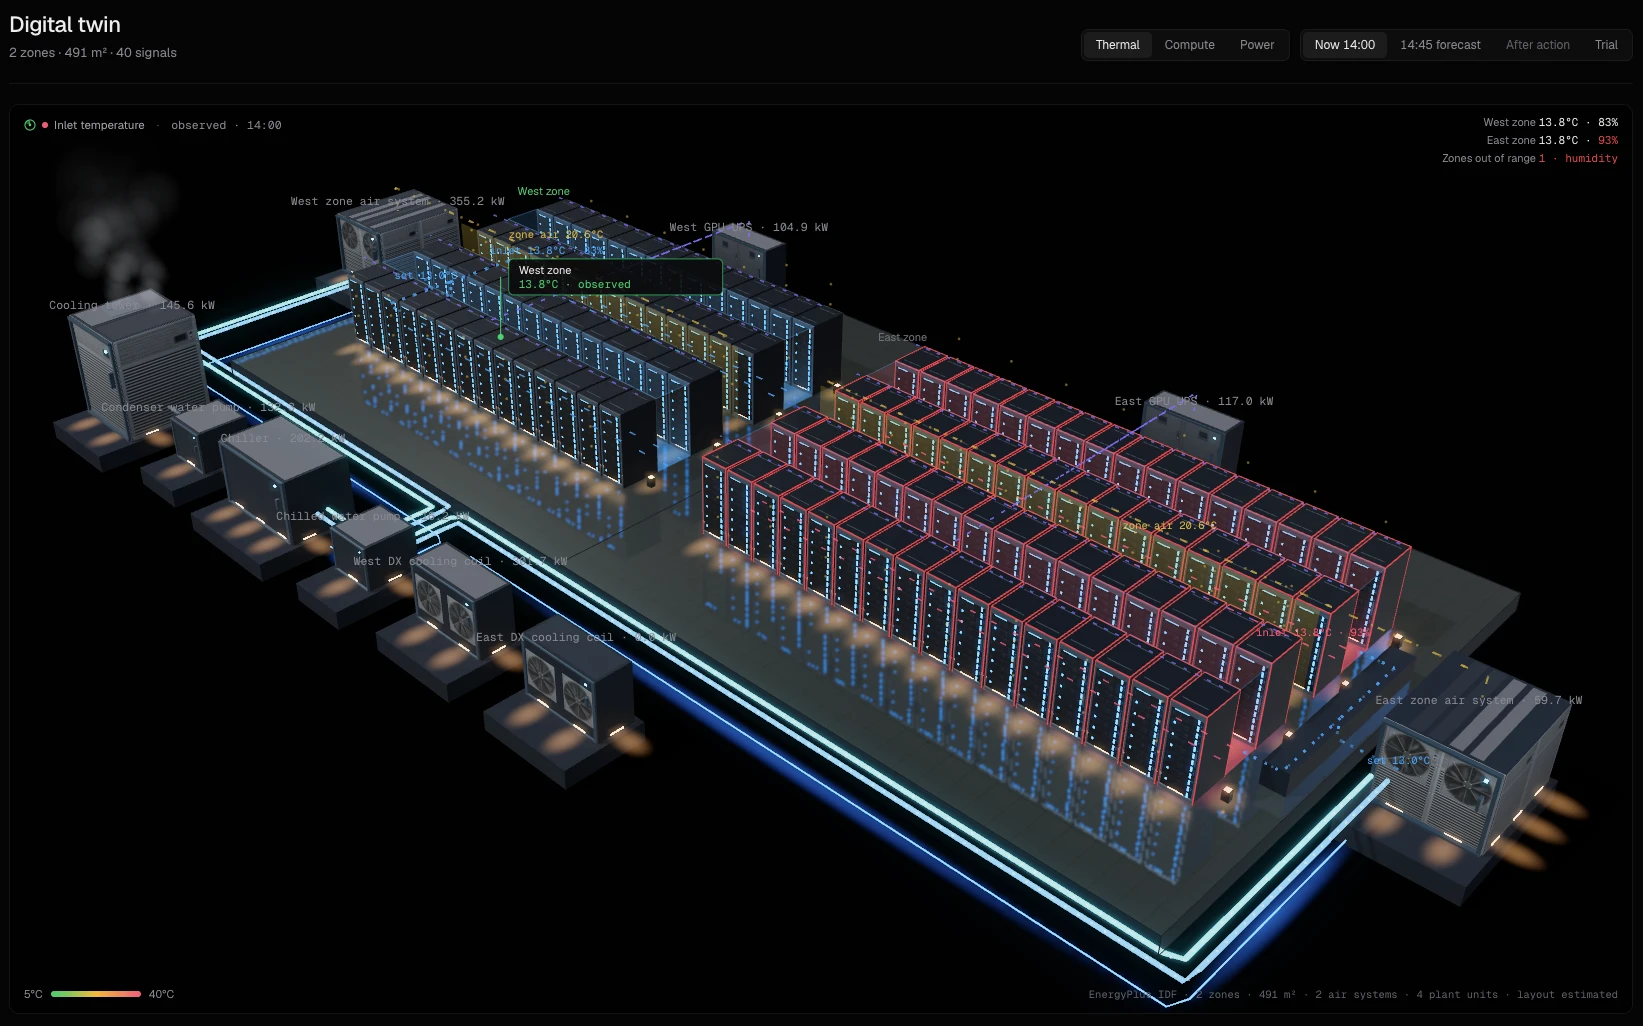Select the West zone air system 355.2 kW label

(x=397, y=201)
